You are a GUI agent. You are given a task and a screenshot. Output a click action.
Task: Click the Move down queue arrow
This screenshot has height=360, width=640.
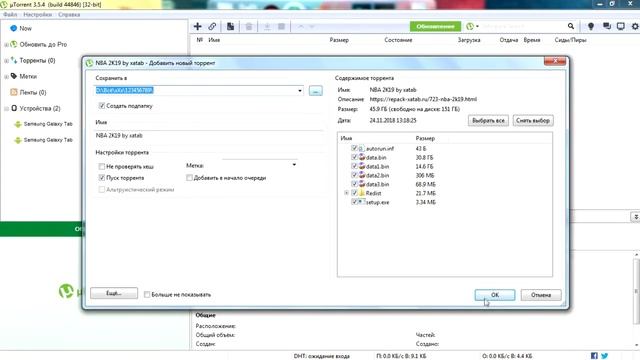312,27
